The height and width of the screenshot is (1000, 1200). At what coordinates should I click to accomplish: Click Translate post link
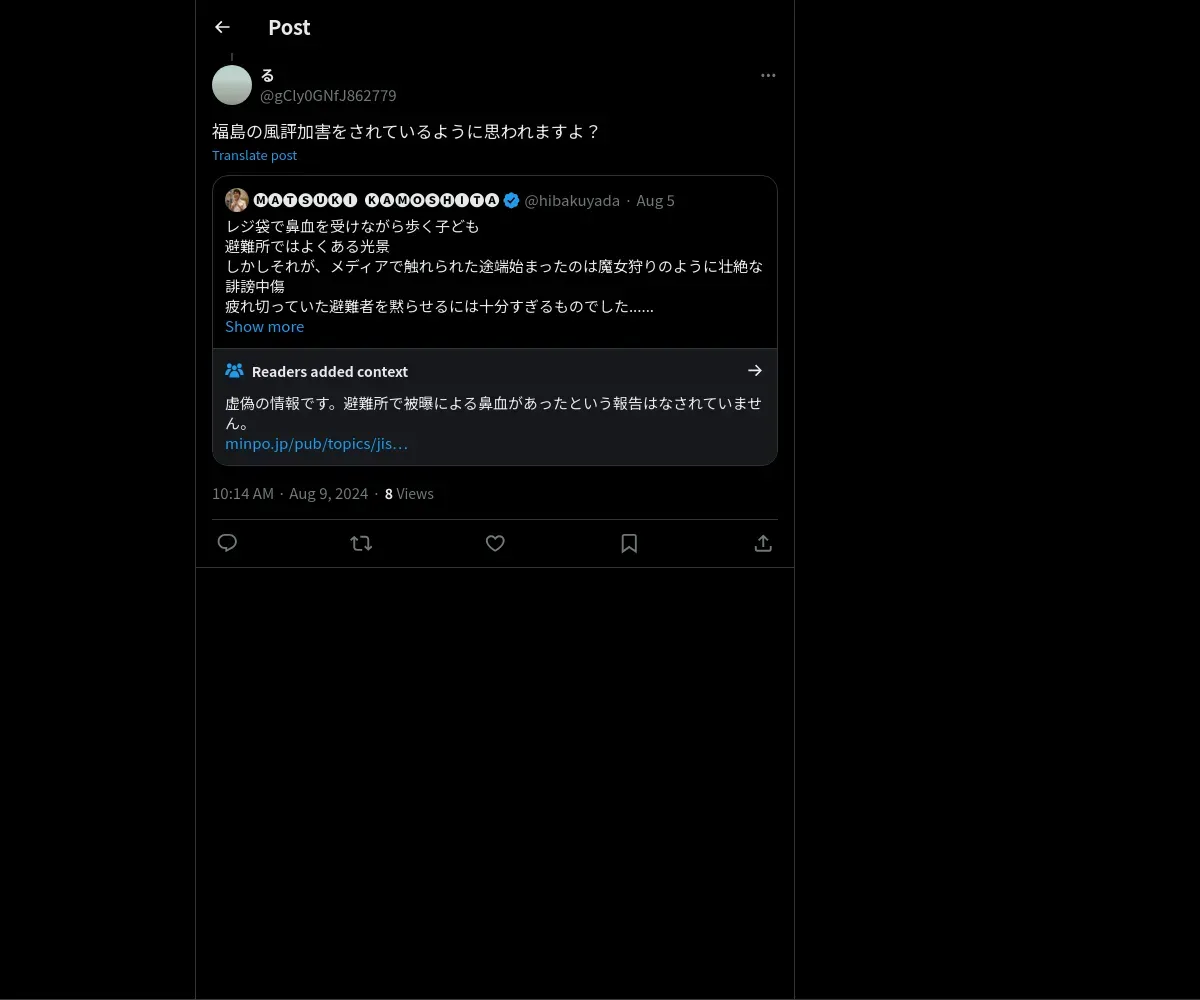pos(254,155)
